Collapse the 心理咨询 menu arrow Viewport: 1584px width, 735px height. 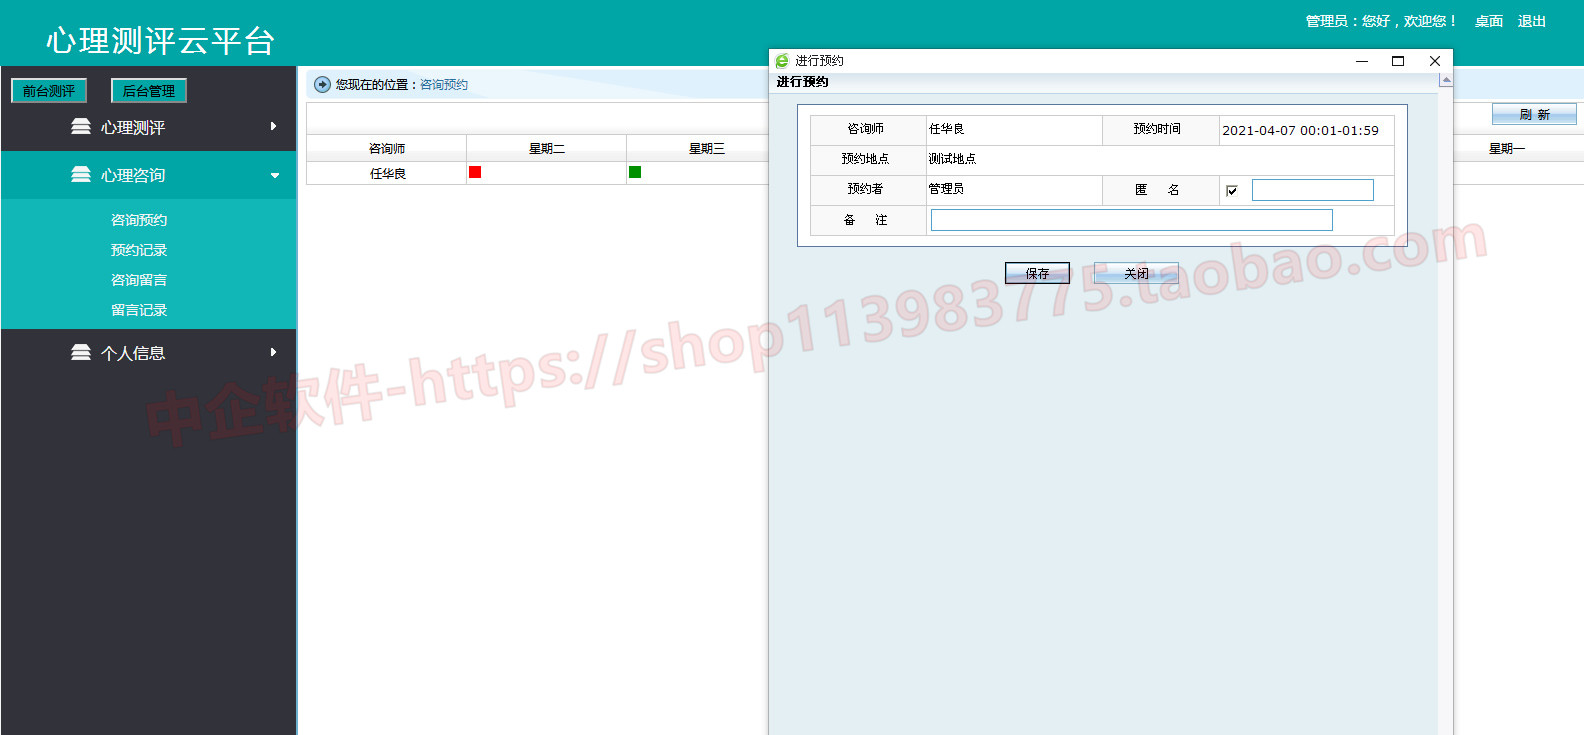pos(275,175)
